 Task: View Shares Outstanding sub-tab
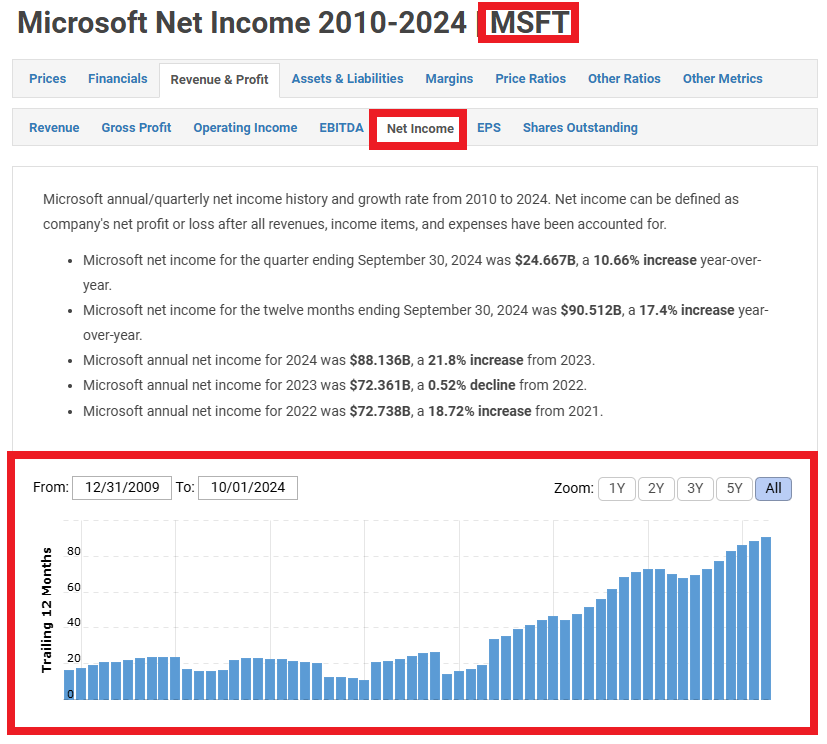click(580, 128)
